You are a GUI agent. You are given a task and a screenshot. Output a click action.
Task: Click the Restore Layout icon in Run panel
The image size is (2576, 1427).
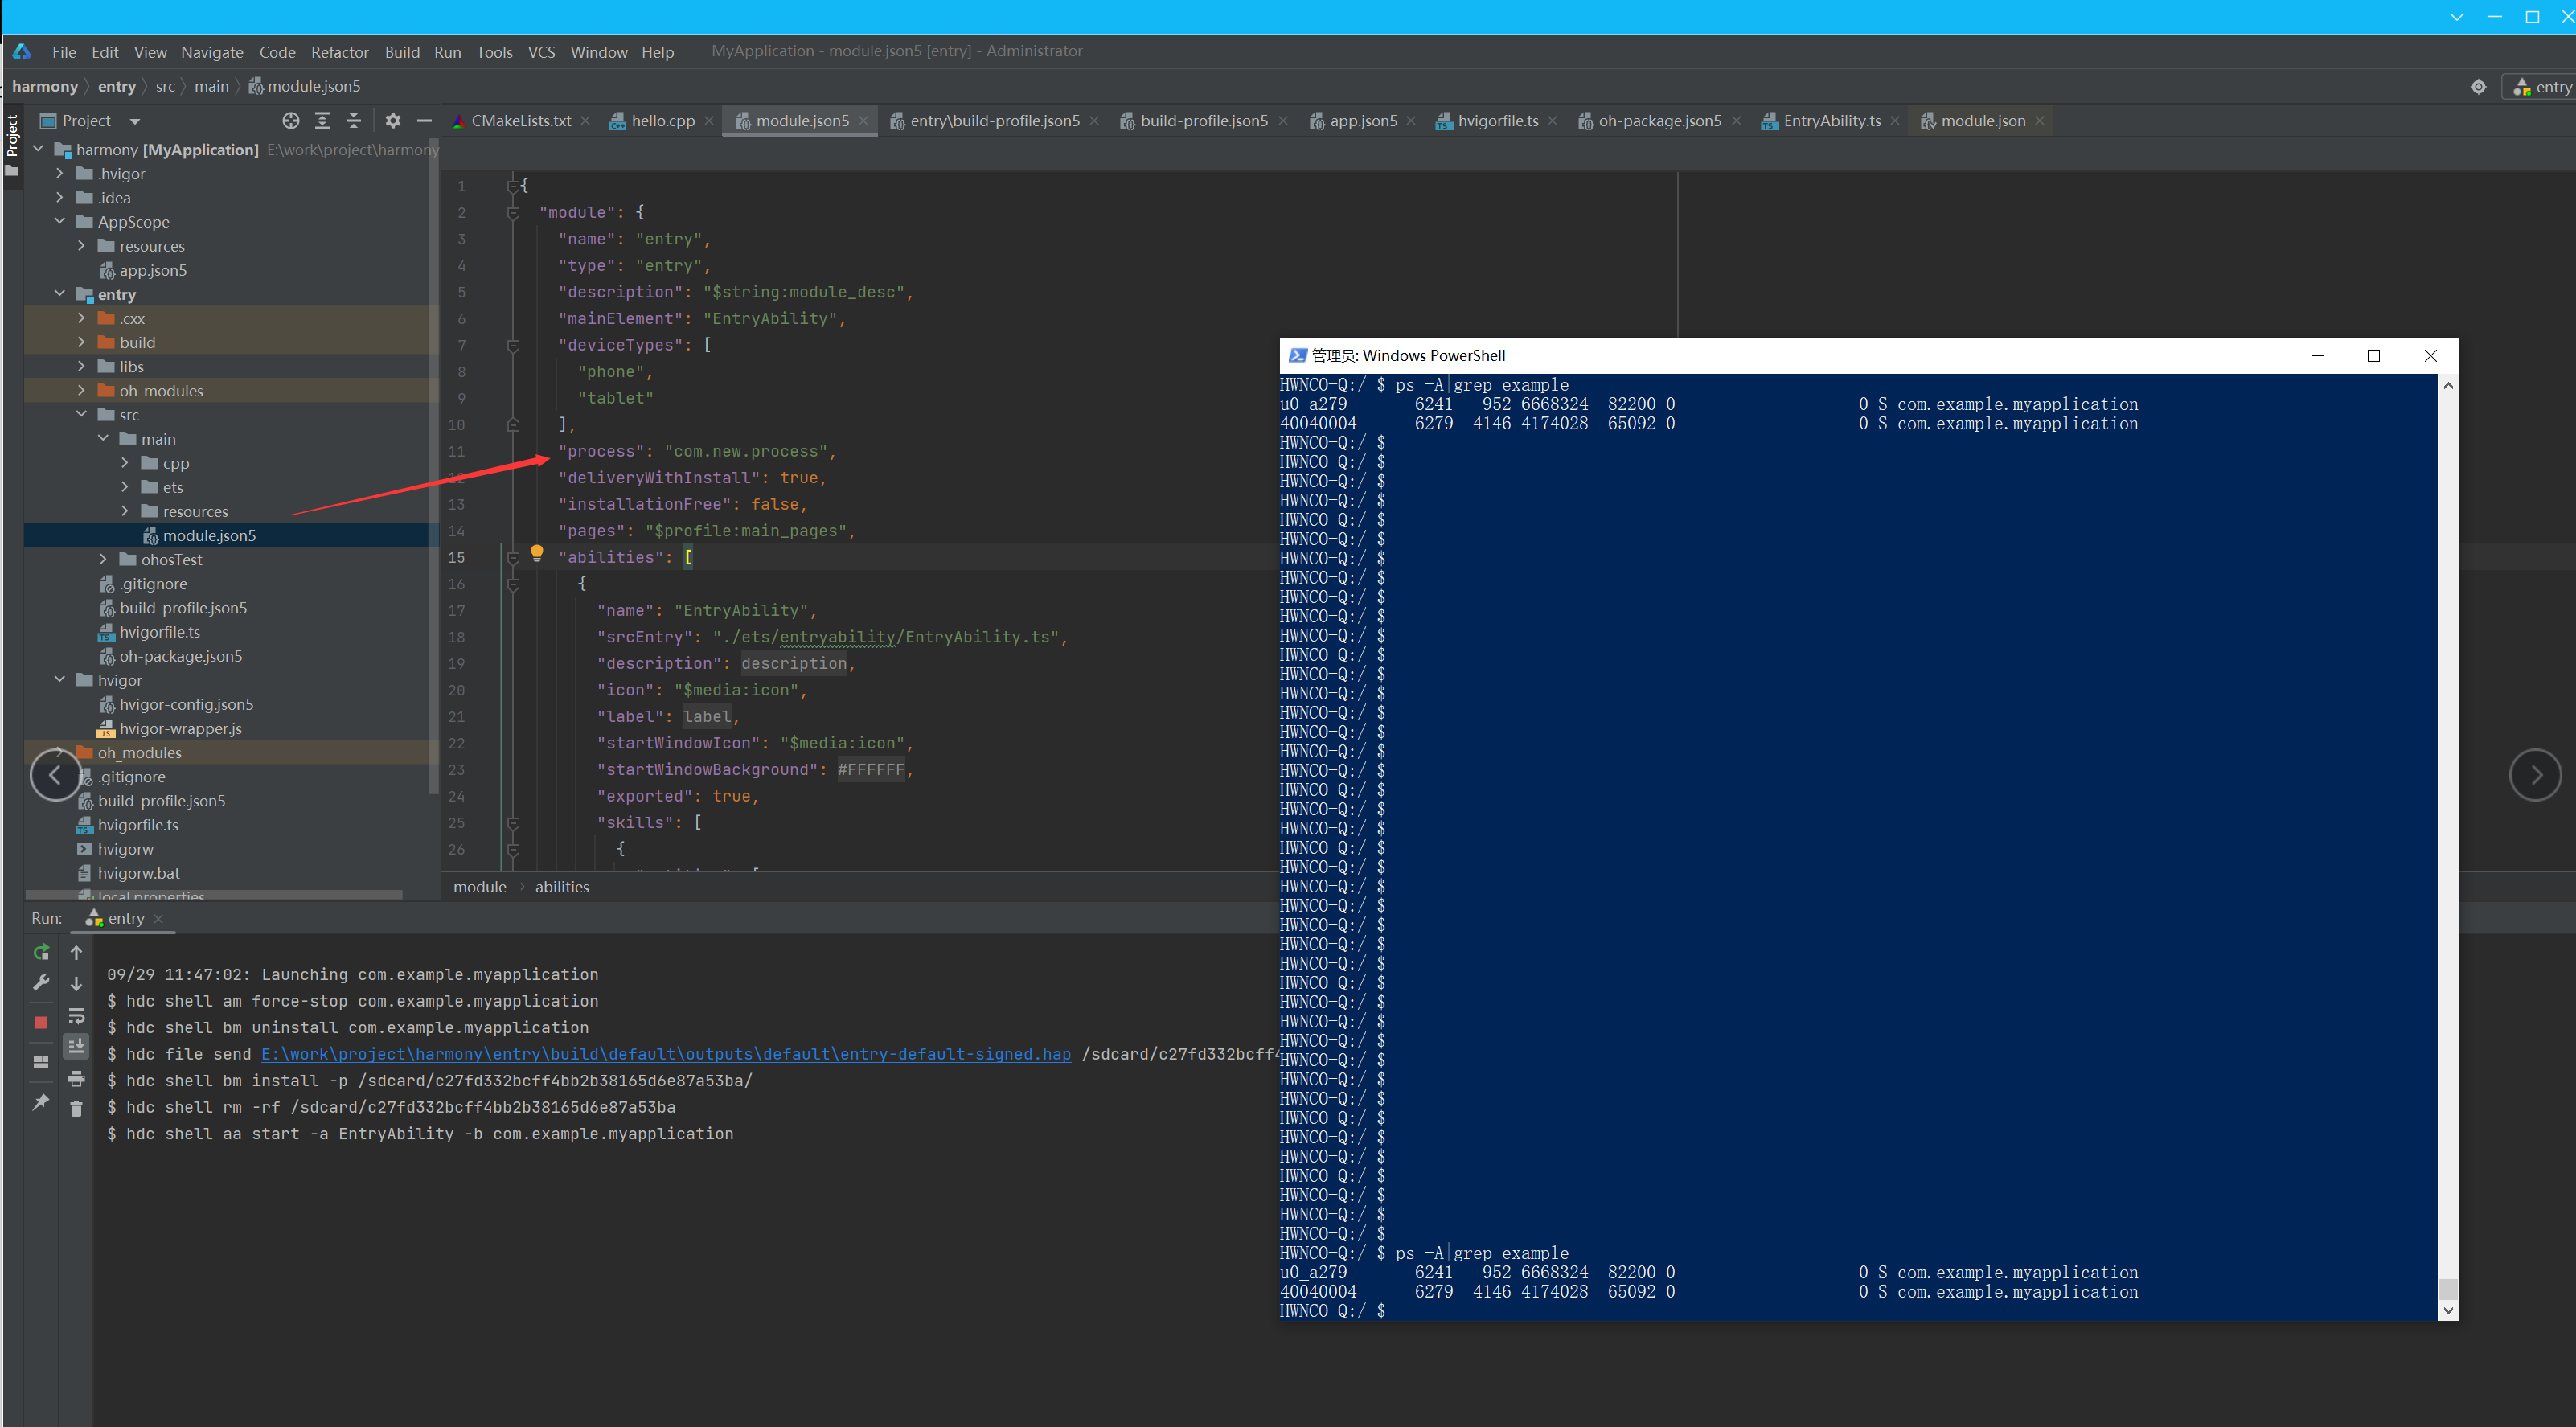point(41,1061)
